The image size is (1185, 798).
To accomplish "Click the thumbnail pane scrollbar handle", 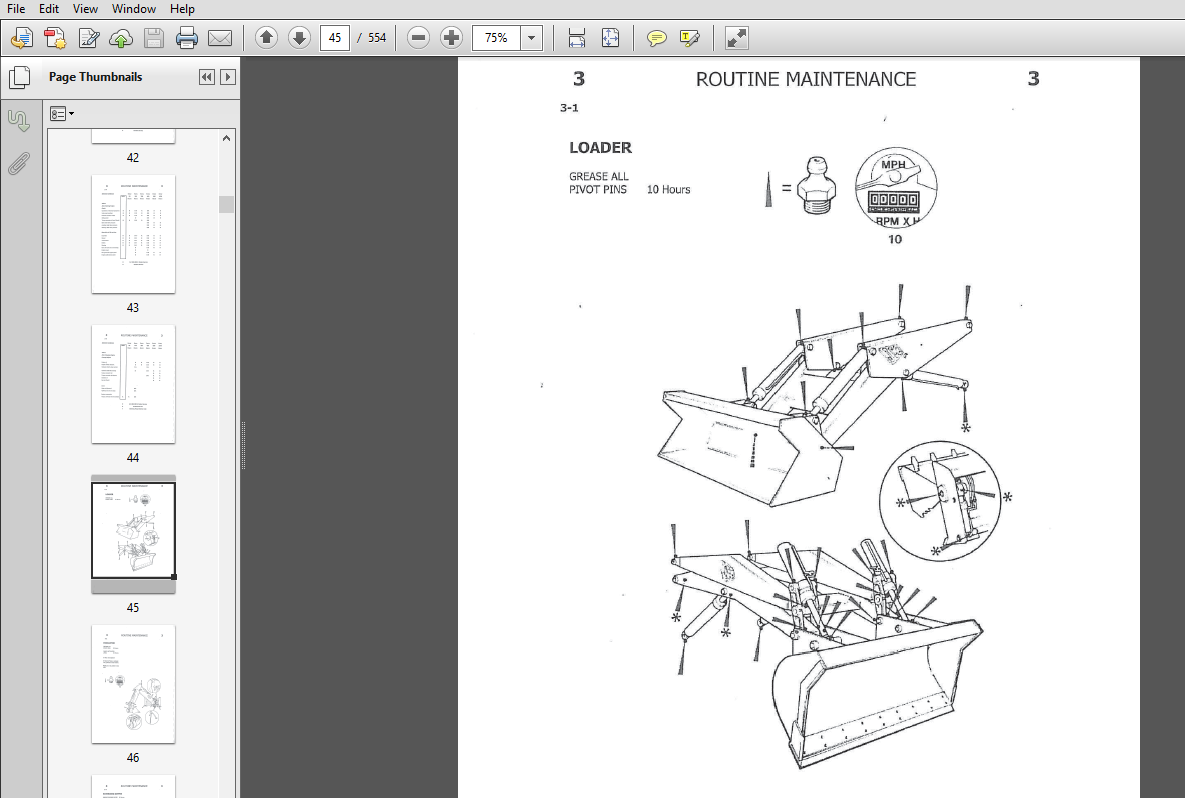I will pyautogui.click(x=227, y=204).
